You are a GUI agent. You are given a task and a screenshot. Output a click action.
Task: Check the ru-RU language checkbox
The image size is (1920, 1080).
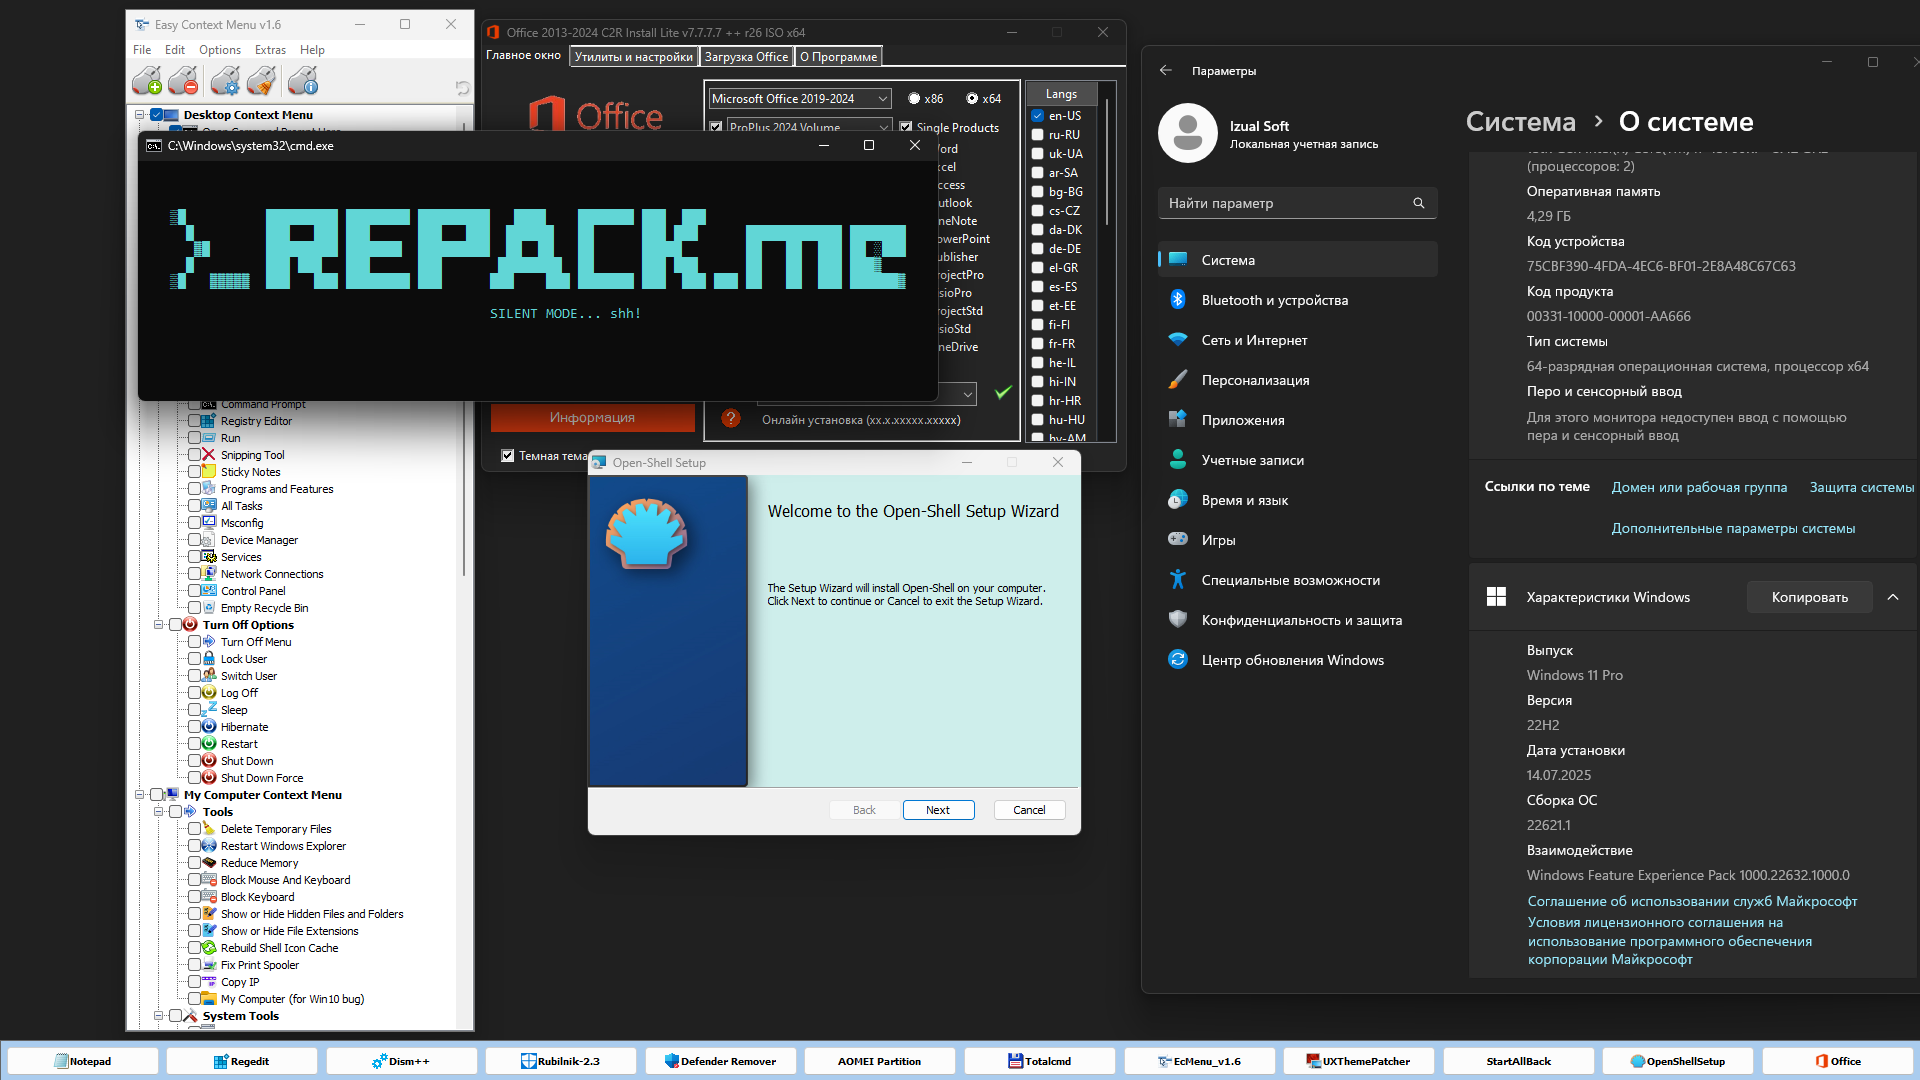[x=1038, y=135]
